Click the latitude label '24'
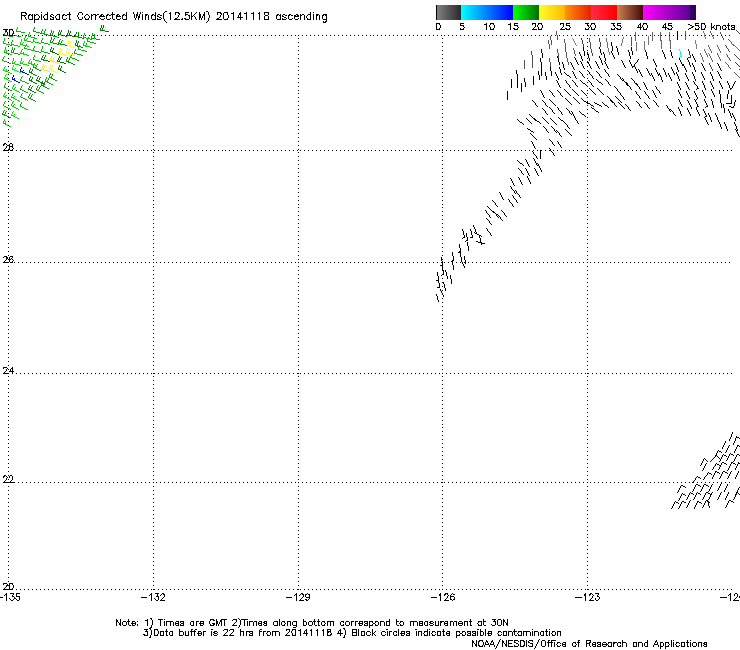 (x=8, y=371)
